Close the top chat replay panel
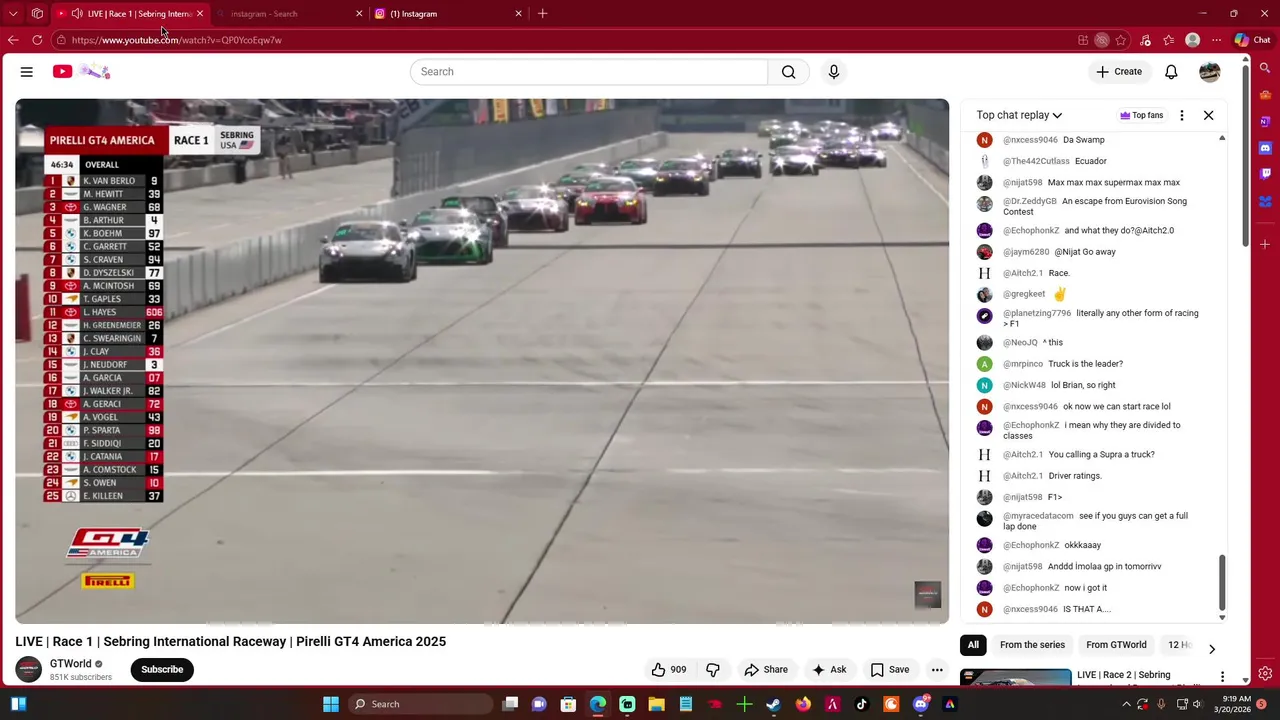 click(1208, 115)
